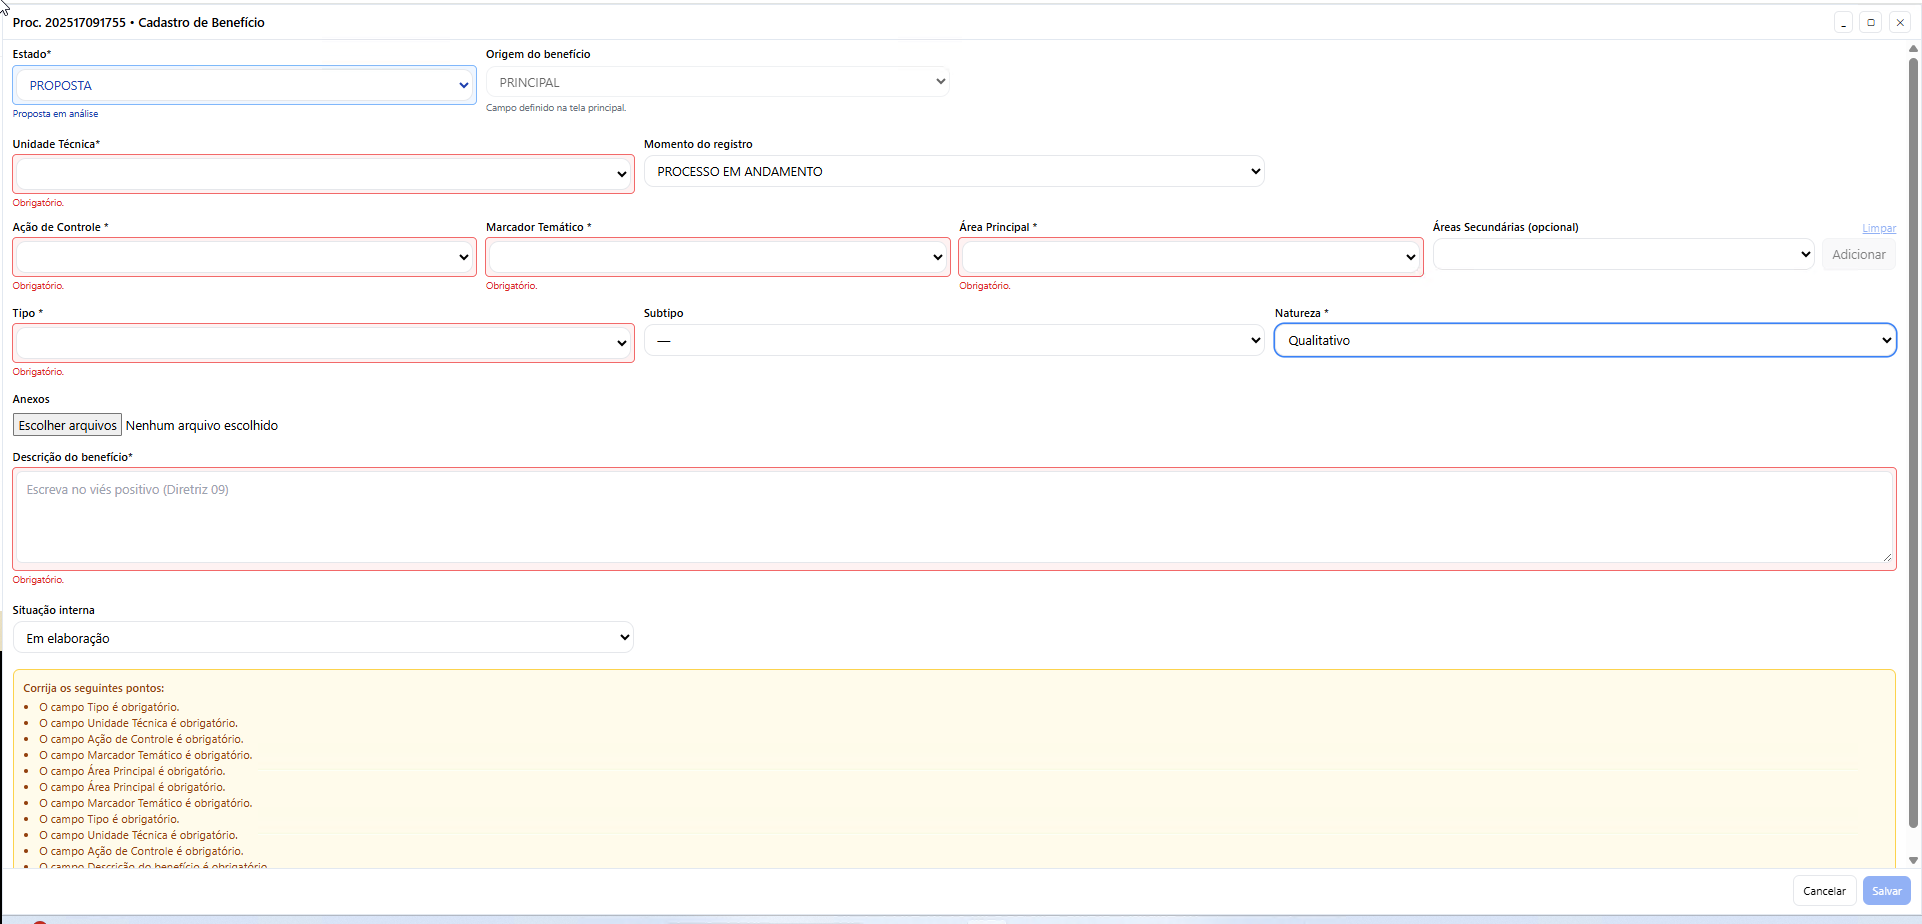Expand the Tipo dropdown
This screenshot has width=1922, height=924.
(x=323, y=343)
